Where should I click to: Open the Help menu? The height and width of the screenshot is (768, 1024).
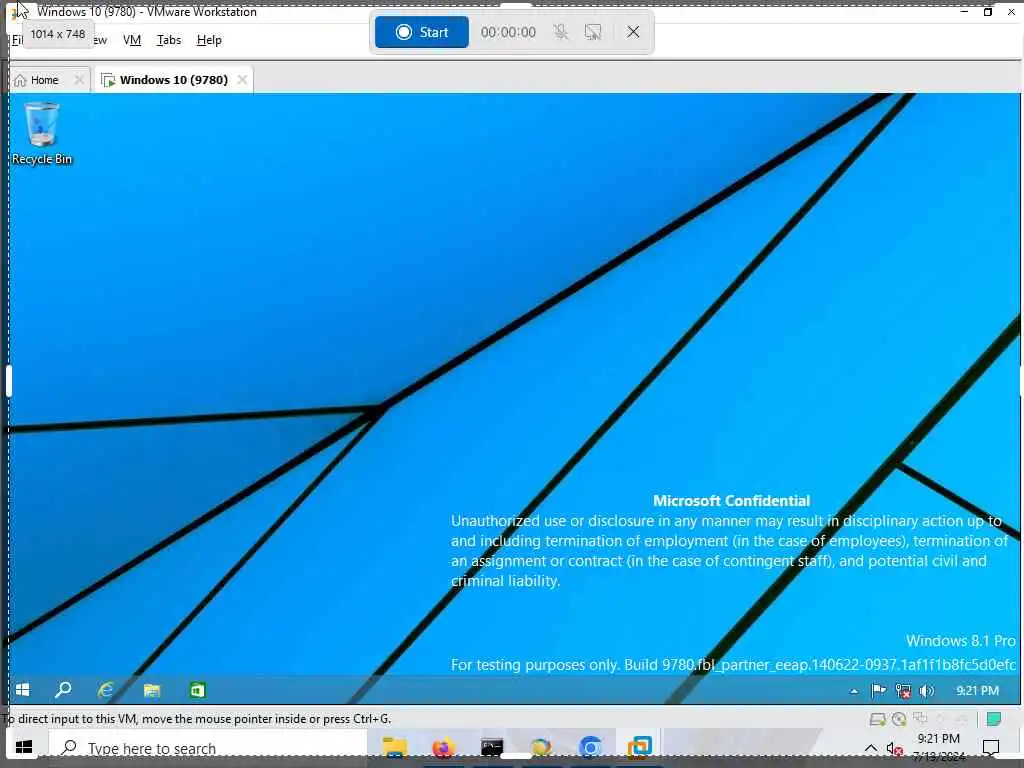pos(209,40)
